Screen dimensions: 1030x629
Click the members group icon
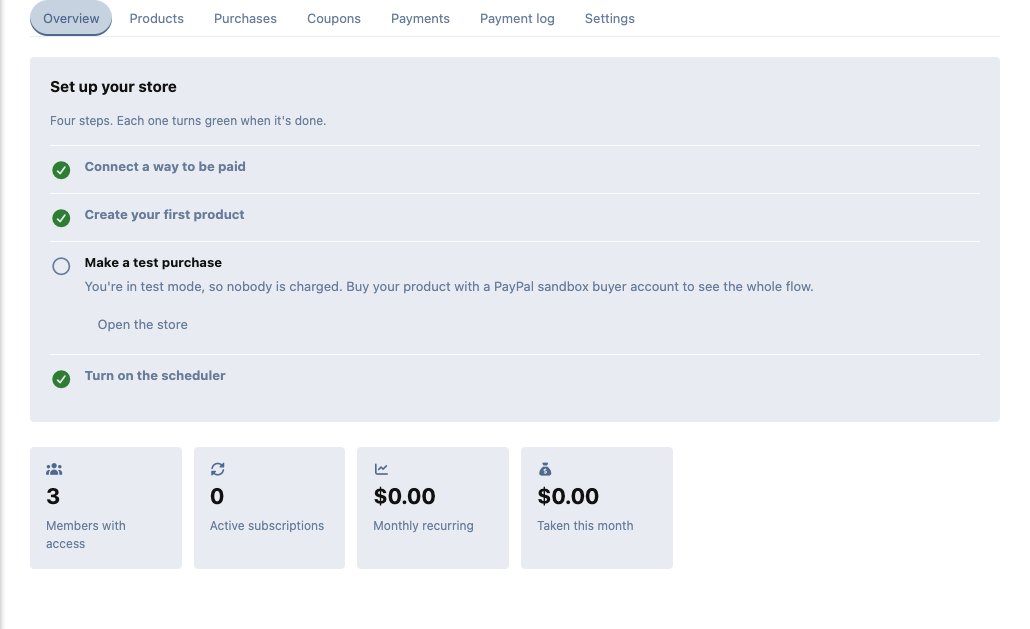tap(54, 469)
